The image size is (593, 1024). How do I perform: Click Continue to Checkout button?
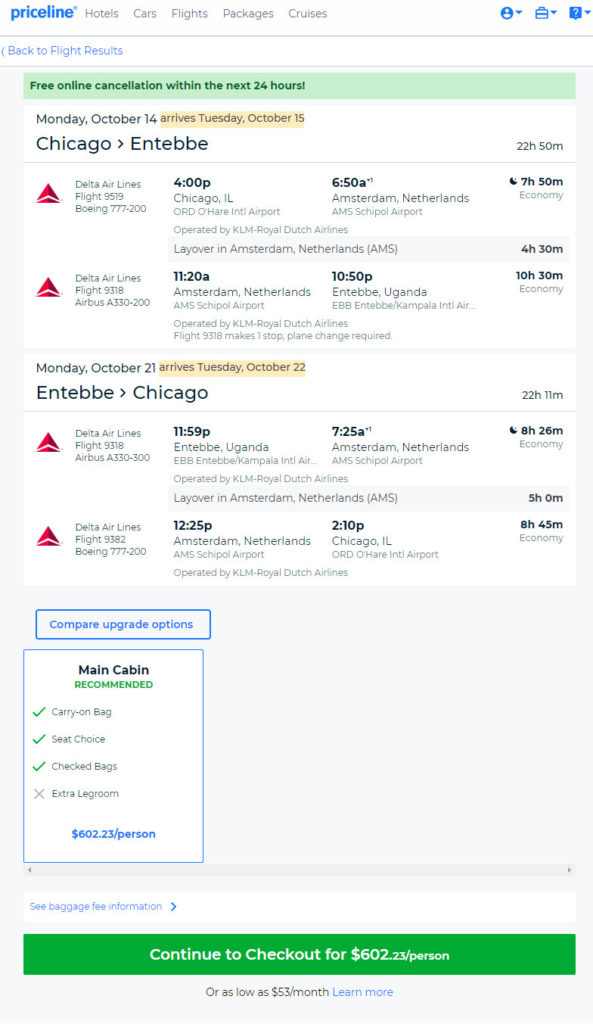coord(299,954)
